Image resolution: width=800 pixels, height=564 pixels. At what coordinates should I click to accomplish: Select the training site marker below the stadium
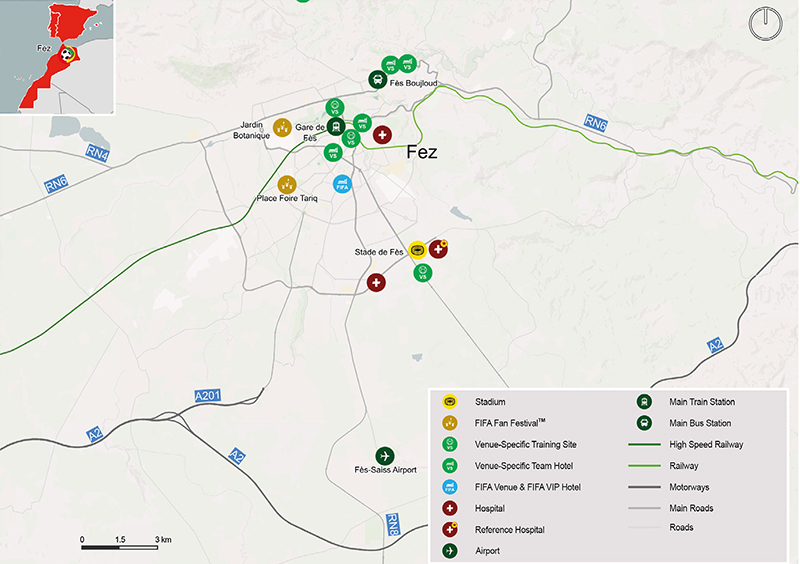422,273
